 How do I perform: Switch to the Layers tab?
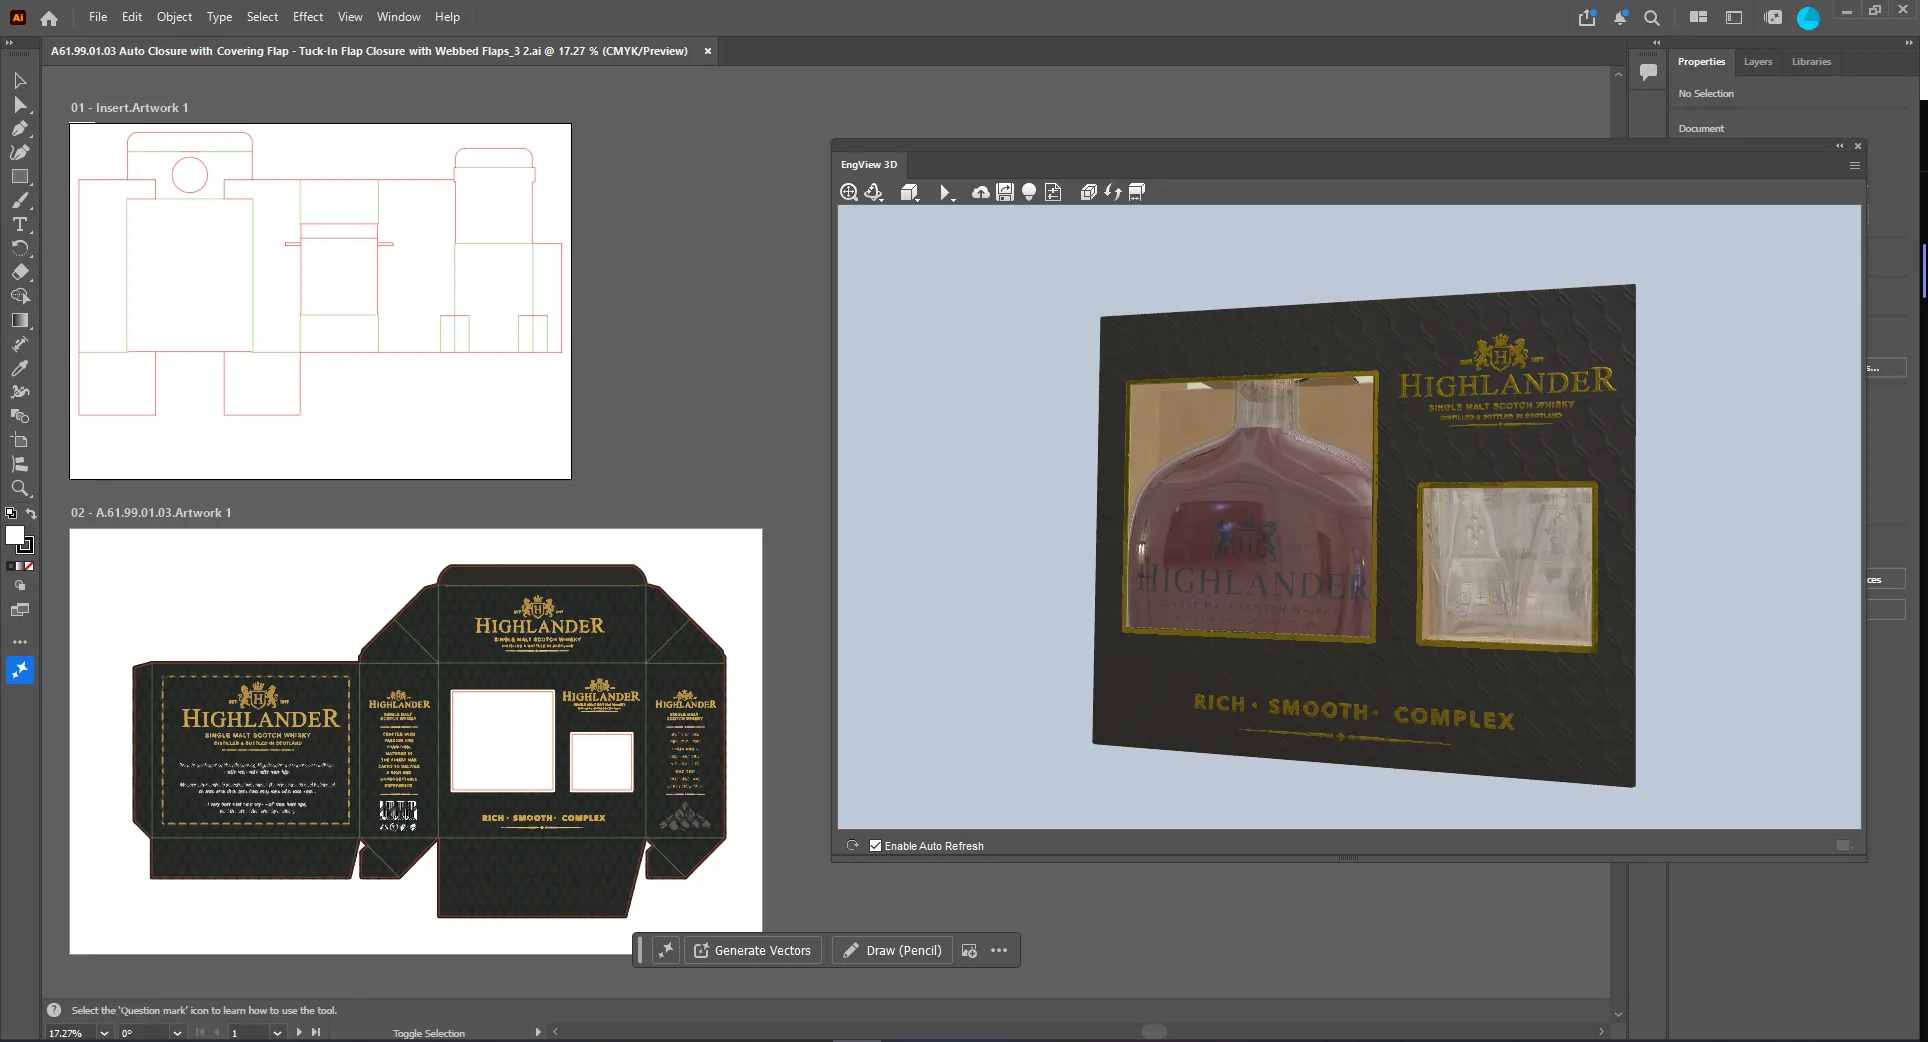[1758, 62]
